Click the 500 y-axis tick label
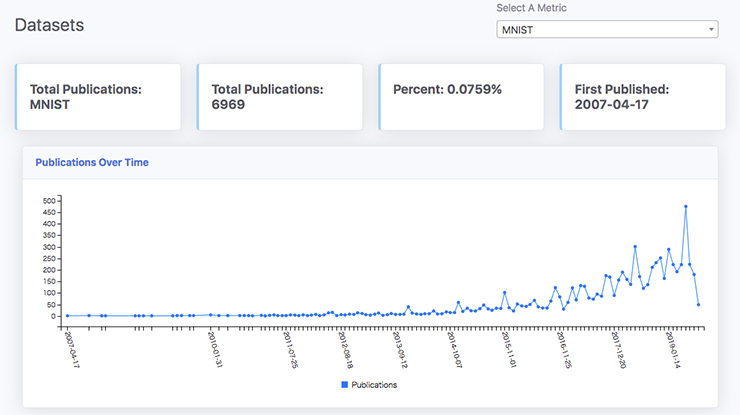The height and width of the screenshot is (415, 740). (48, 200)
